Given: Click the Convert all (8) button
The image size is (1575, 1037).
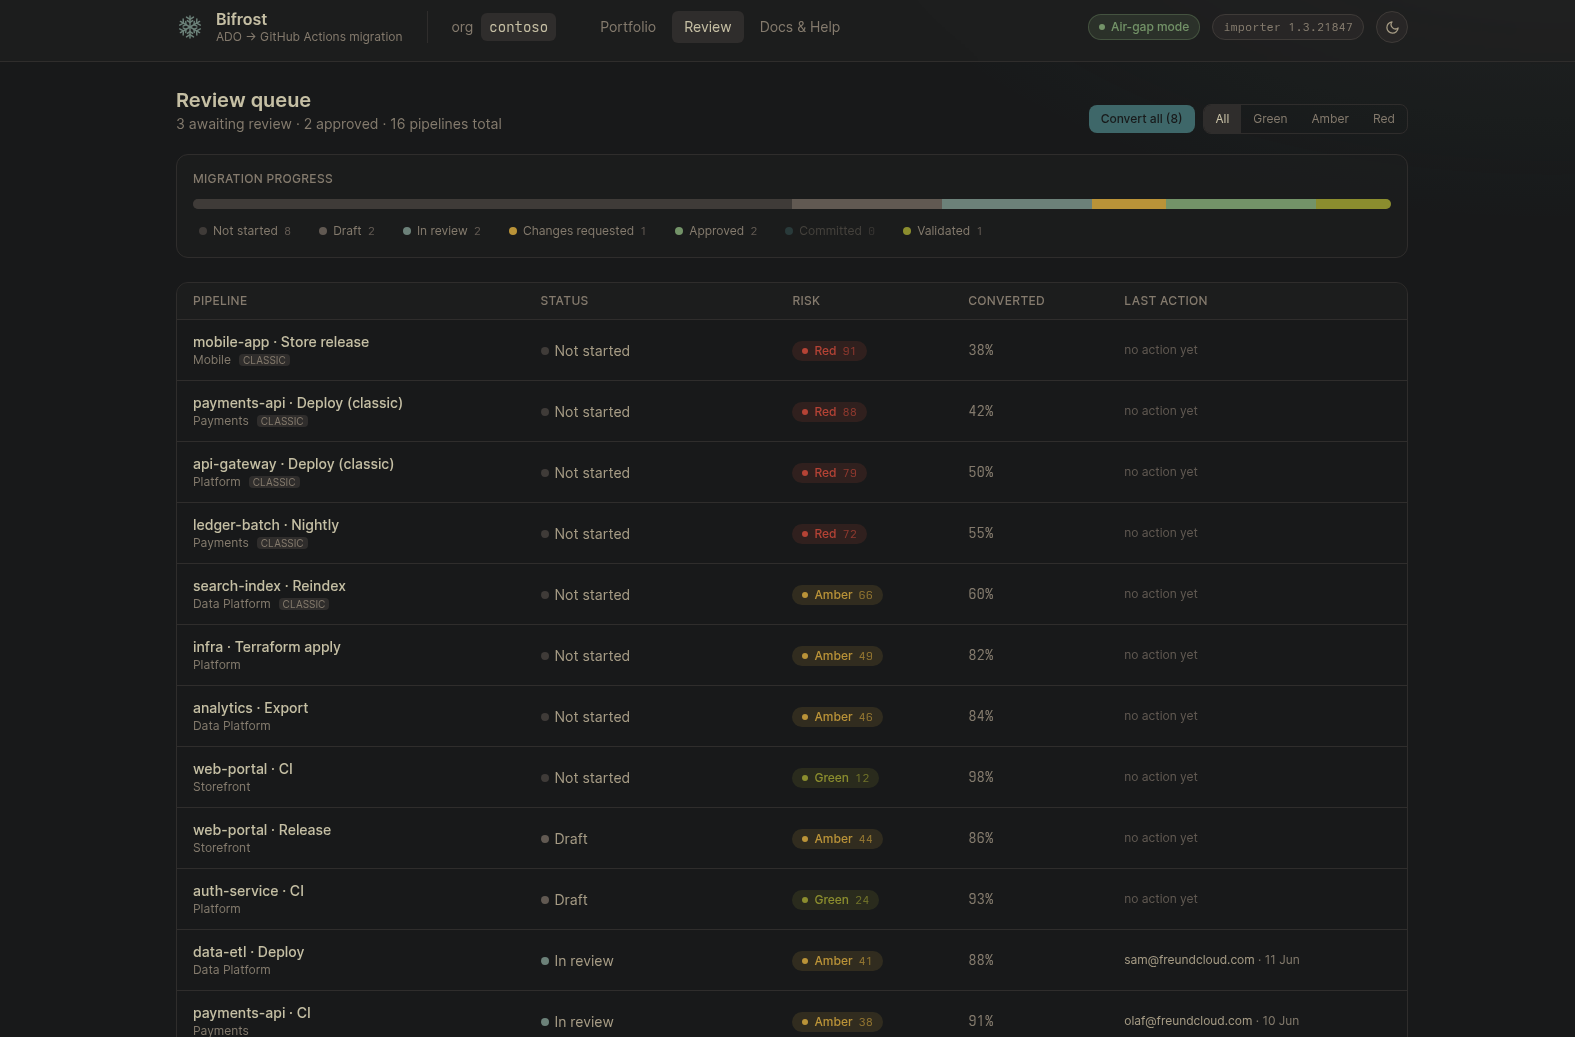Looking at the screenshot, I should [1141, 119].
